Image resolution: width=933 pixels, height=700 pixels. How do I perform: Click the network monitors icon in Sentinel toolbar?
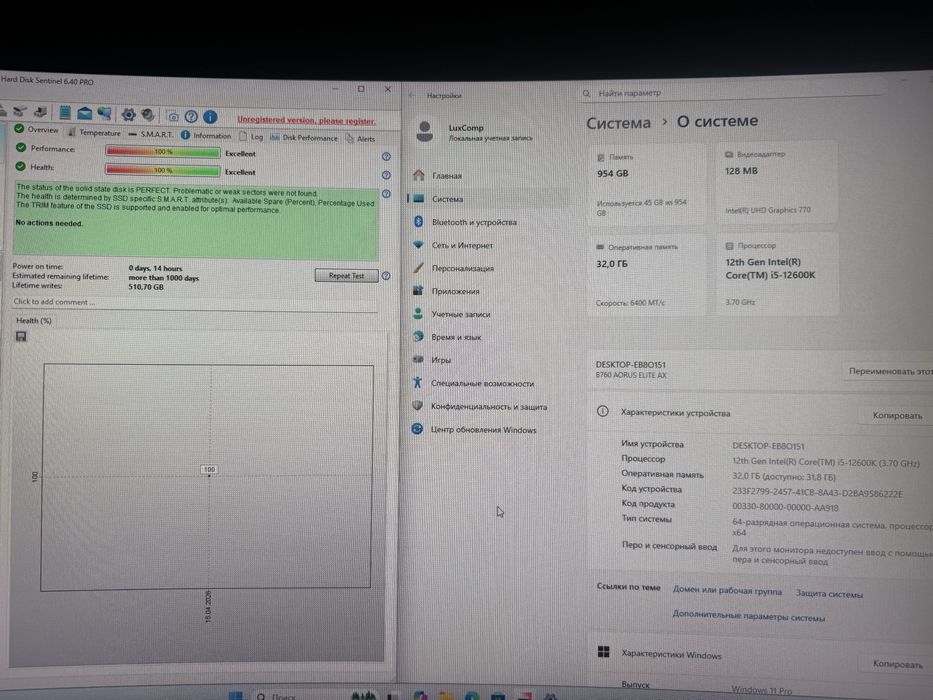105,113
